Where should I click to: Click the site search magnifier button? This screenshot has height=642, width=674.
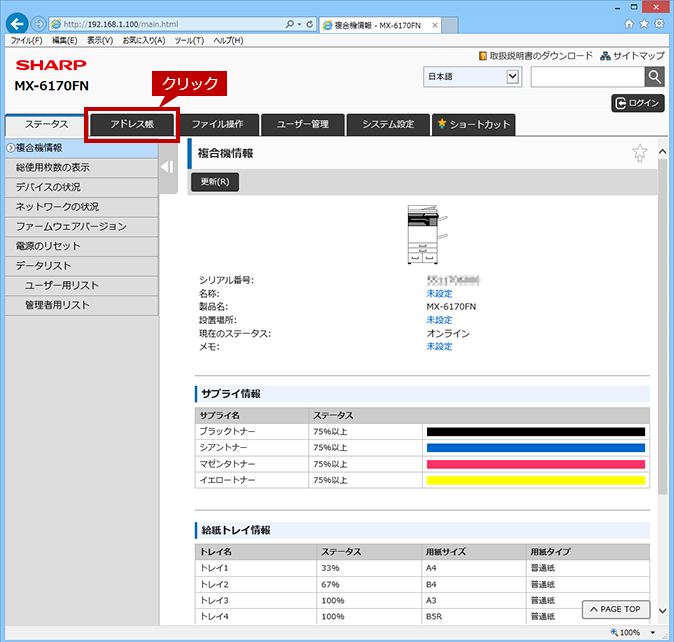pos(655,77)
